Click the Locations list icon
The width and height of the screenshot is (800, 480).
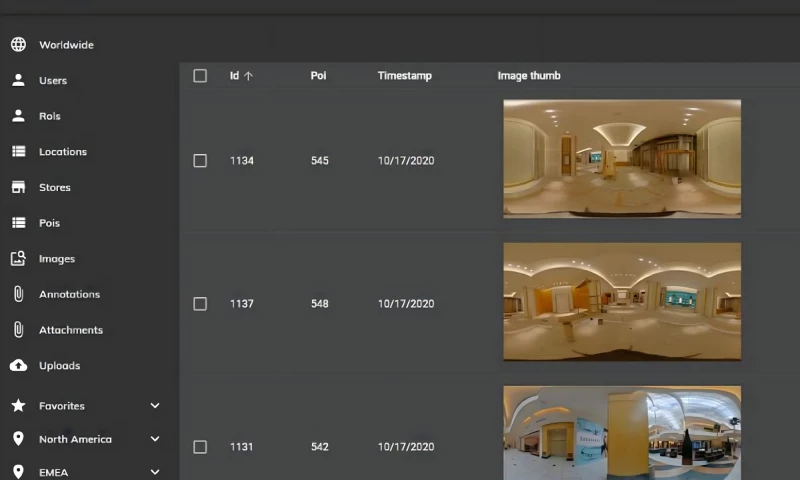[x=18, y=151]
